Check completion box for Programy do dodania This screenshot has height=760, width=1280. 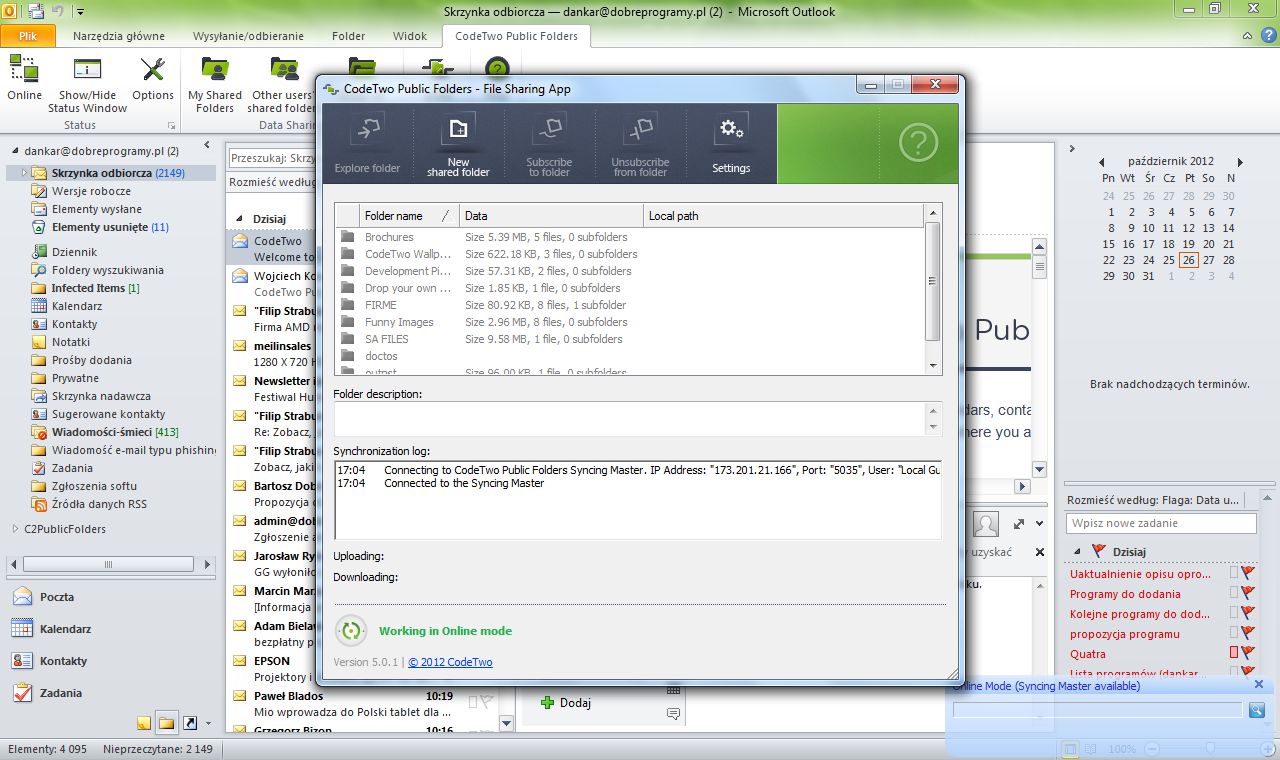1234,593
